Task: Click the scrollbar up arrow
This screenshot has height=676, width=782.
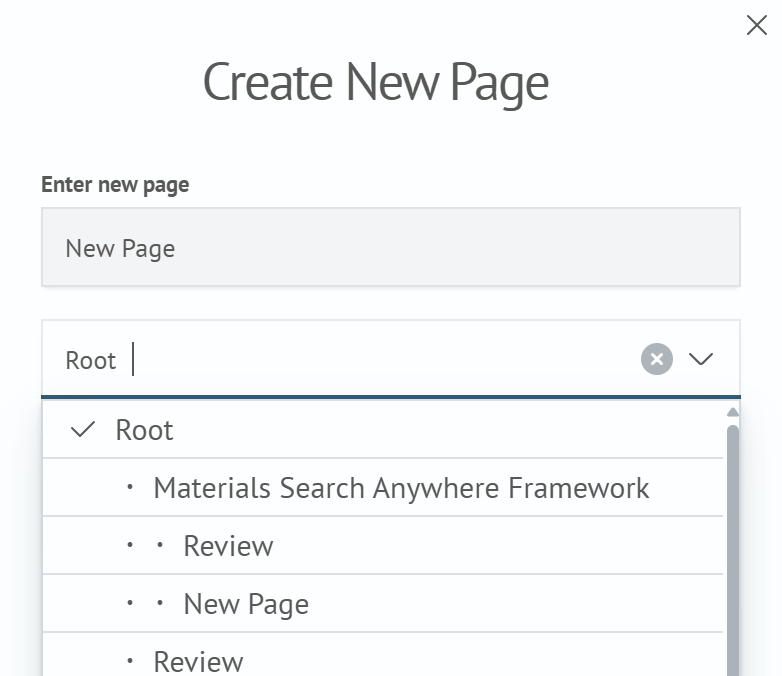Action: point(733,412)
